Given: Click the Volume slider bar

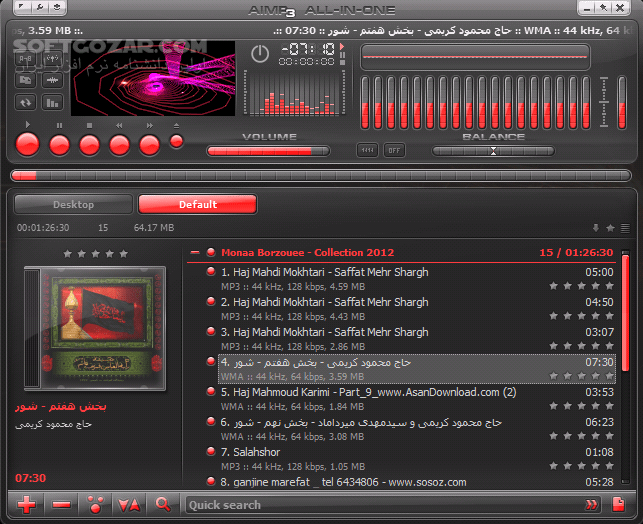Looking at the screenshot, I should (x=267, y=151).
